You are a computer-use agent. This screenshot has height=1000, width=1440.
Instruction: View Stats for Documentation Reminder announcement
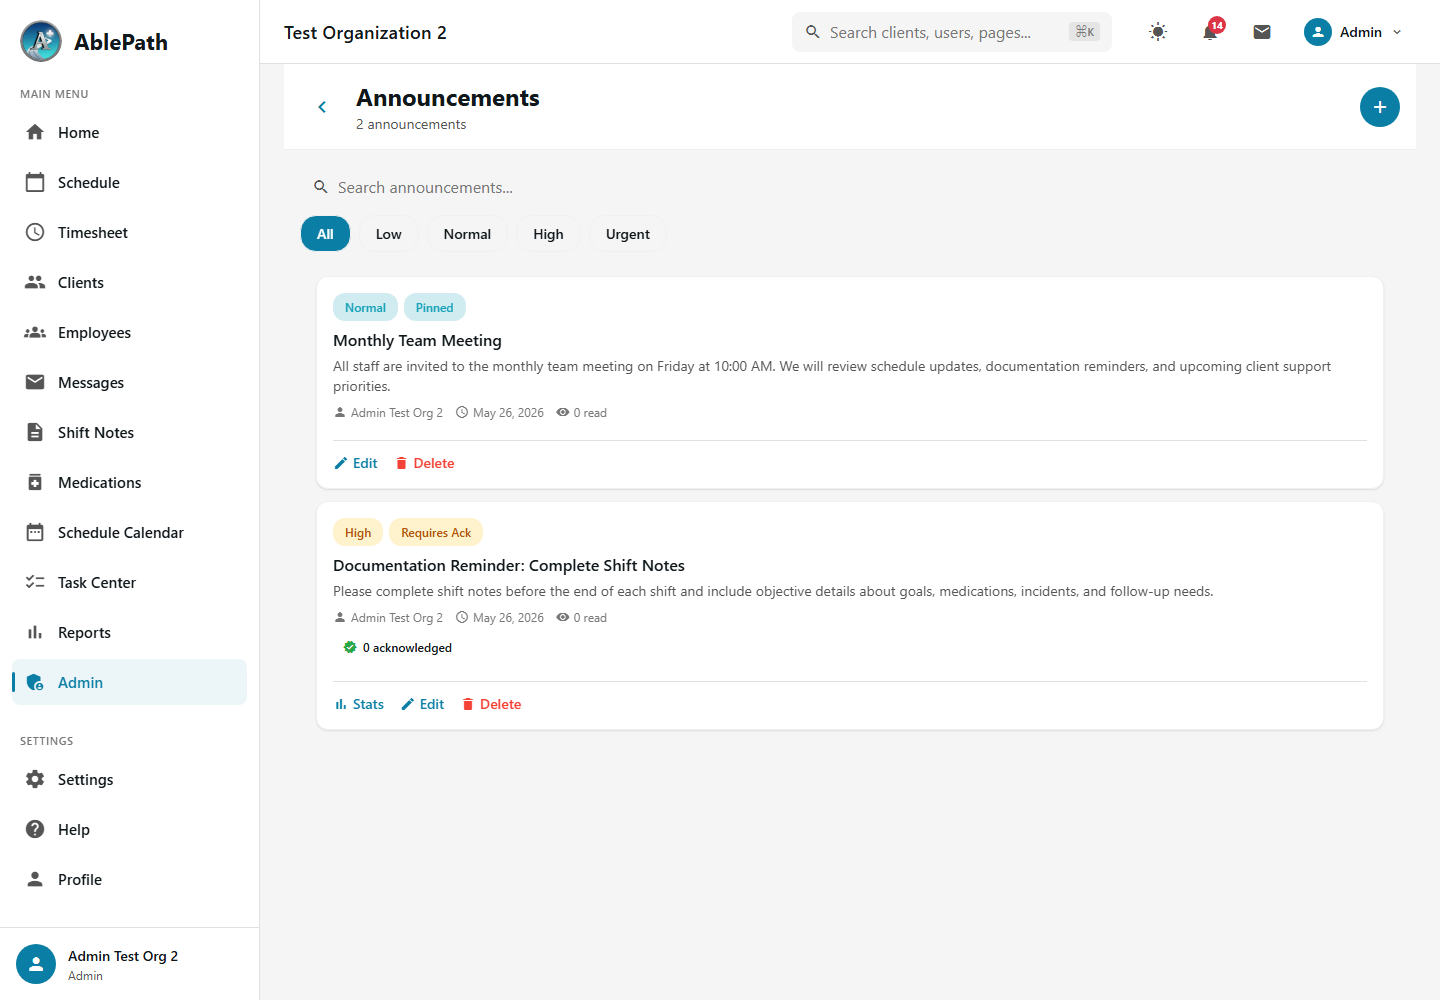pos(359,704)
